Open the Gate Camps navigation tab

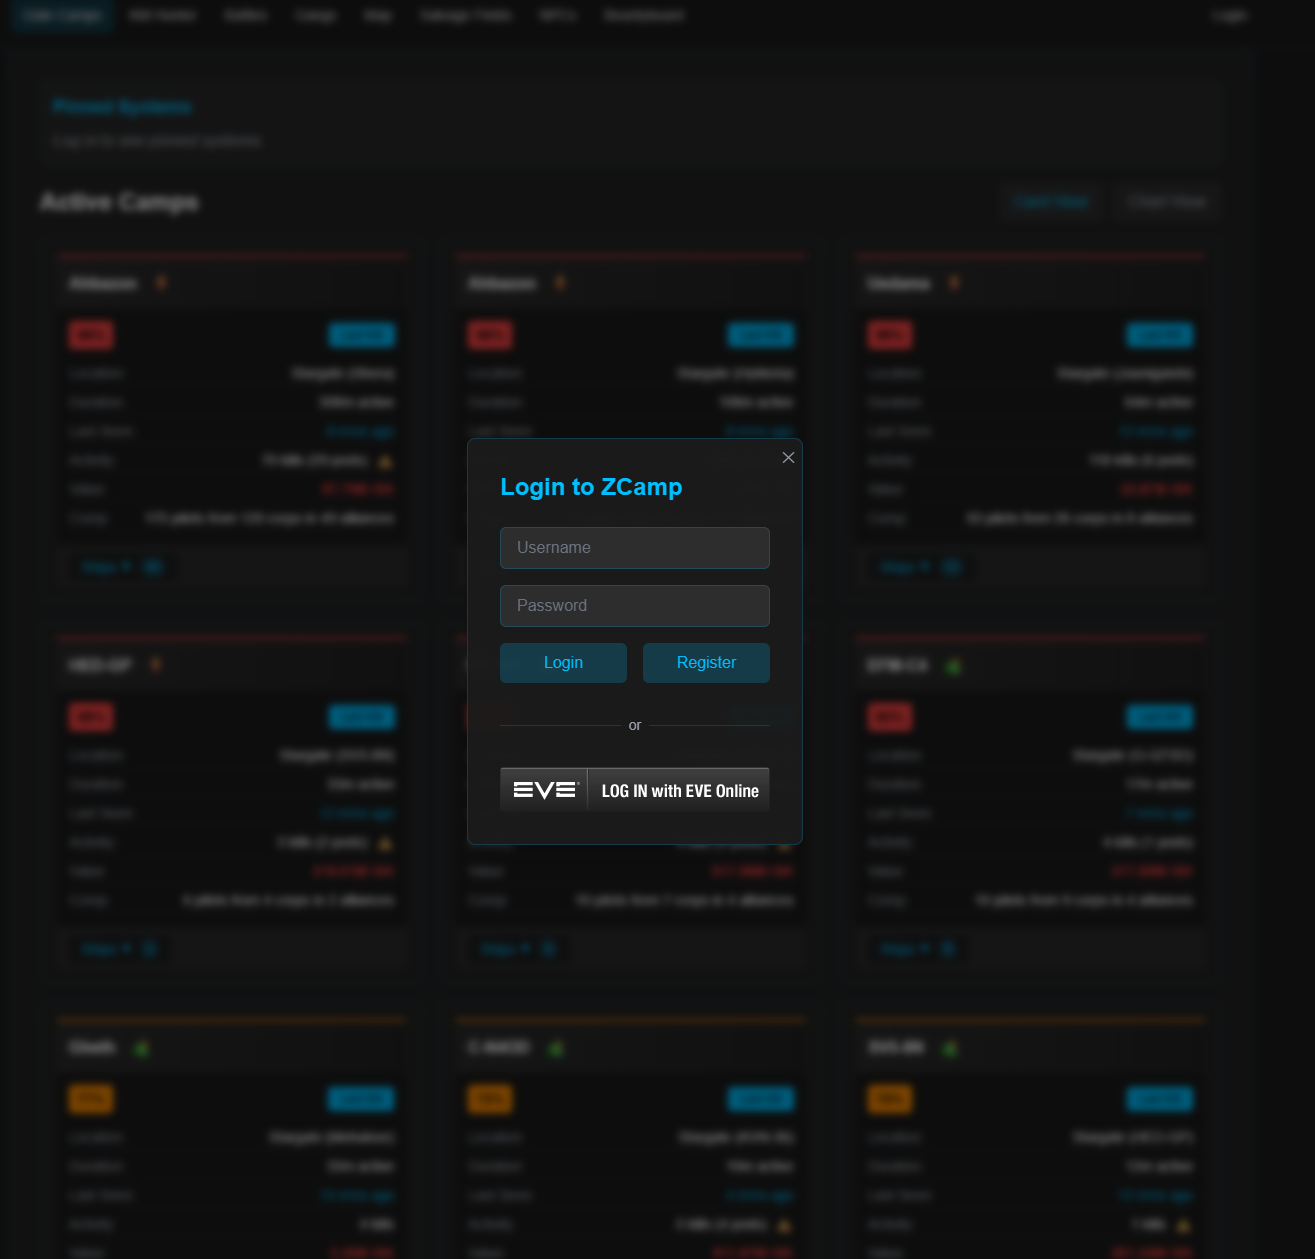click(x=63, y=16)
